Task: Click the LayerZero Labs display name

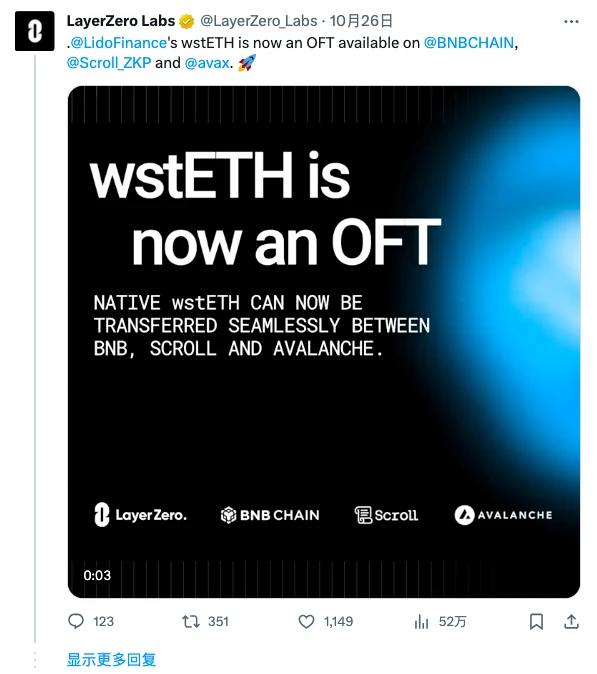Action: point(121,21)
